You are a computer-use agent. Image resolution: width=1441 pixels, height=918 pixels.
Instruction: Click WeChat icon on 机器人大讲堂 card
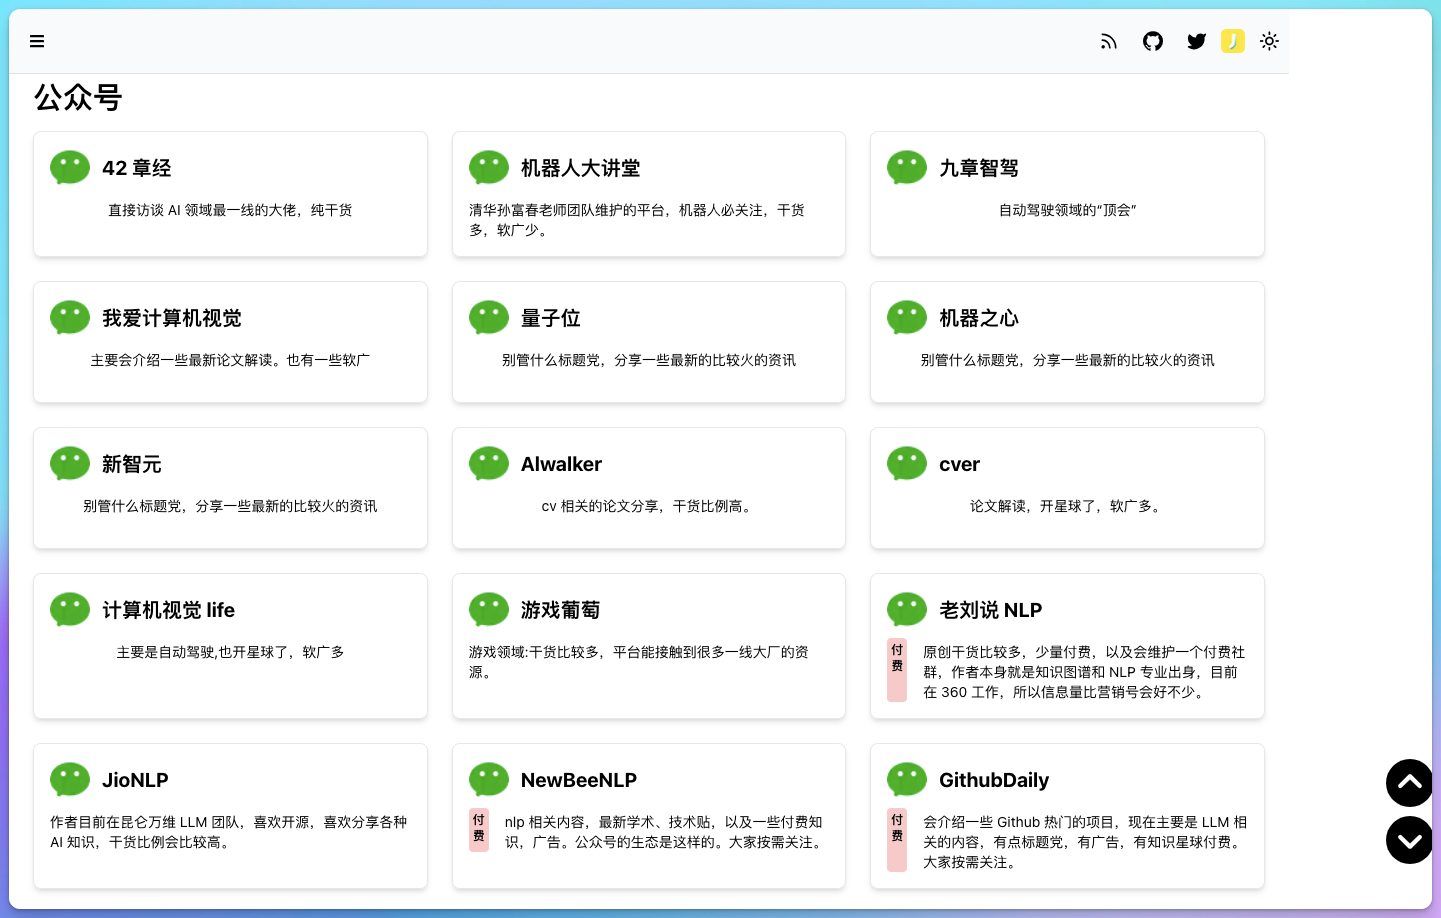[x=489, y=168]
